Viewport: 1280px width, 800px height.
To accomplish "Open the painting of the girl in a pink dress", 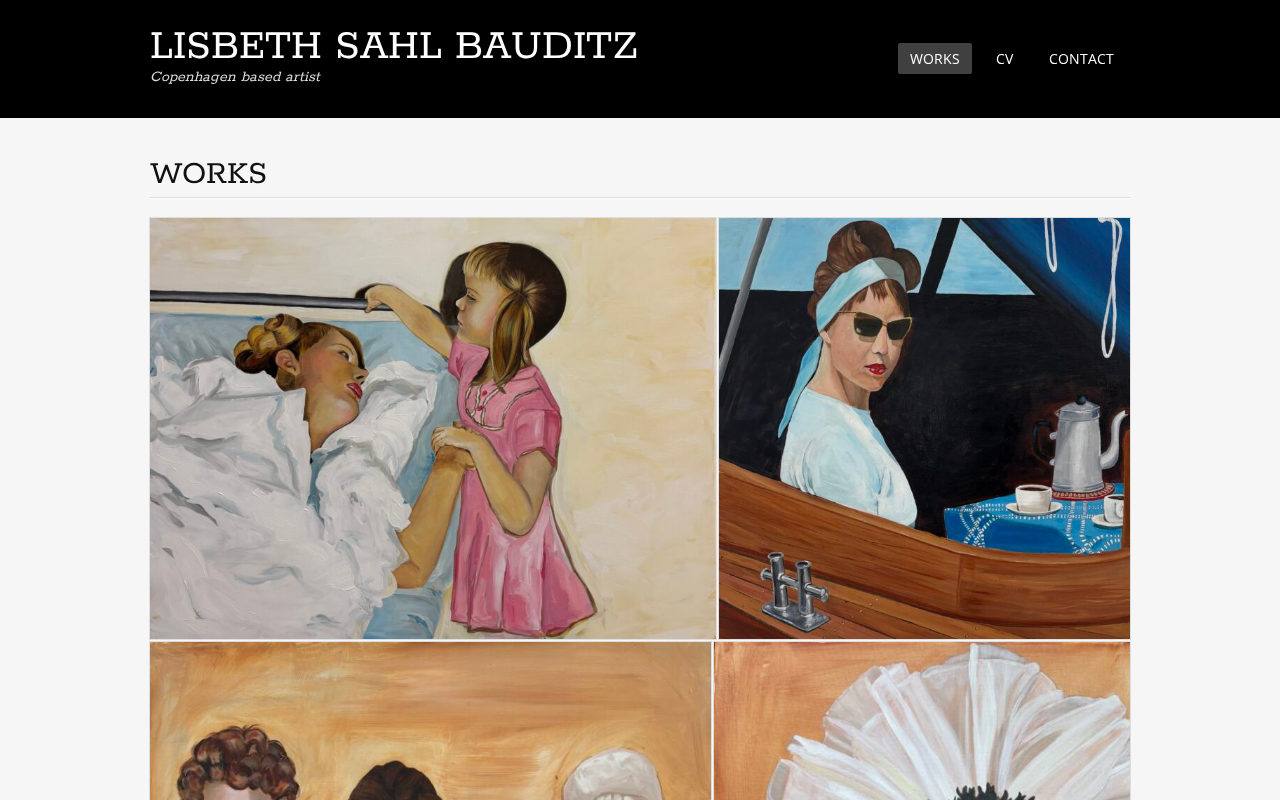I will (x=433, y=428).
